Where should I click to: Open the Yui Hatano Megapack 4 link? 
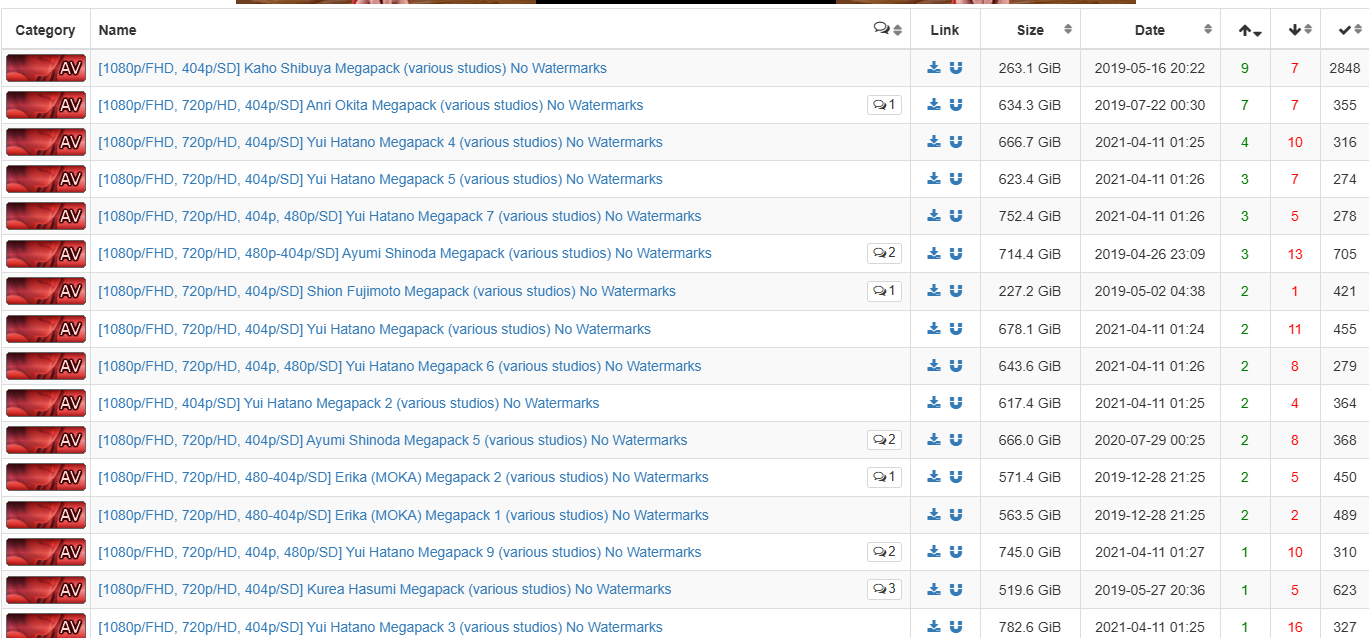point(380,142)
